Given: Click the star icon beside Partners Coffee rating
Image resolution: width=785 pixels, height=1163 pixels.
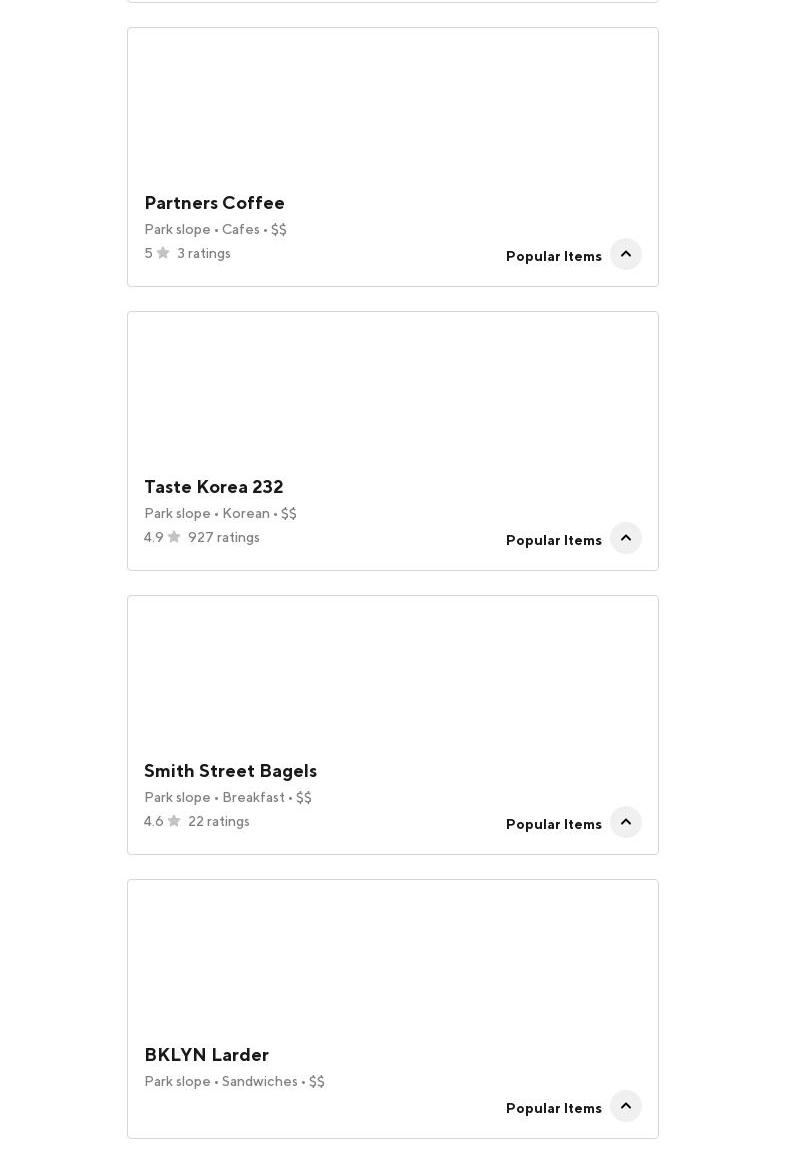Looking at the screenshot, I should [163, 253].
